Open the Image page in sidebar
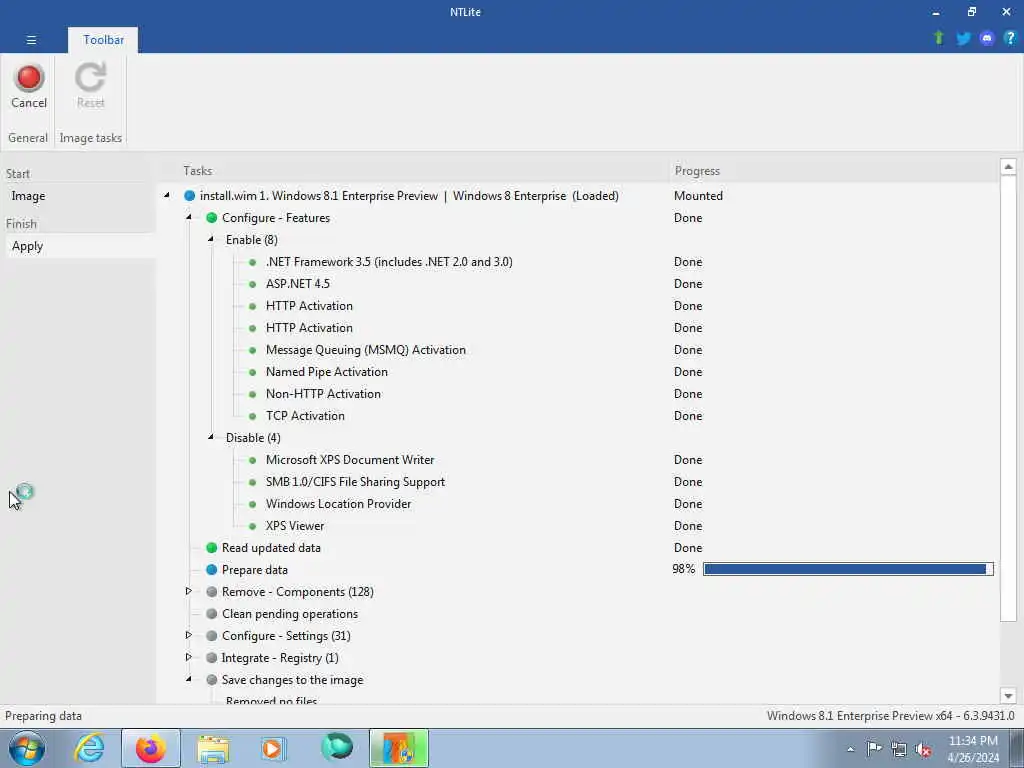The width and height of the screenshot is (1024, 768). 80,196
